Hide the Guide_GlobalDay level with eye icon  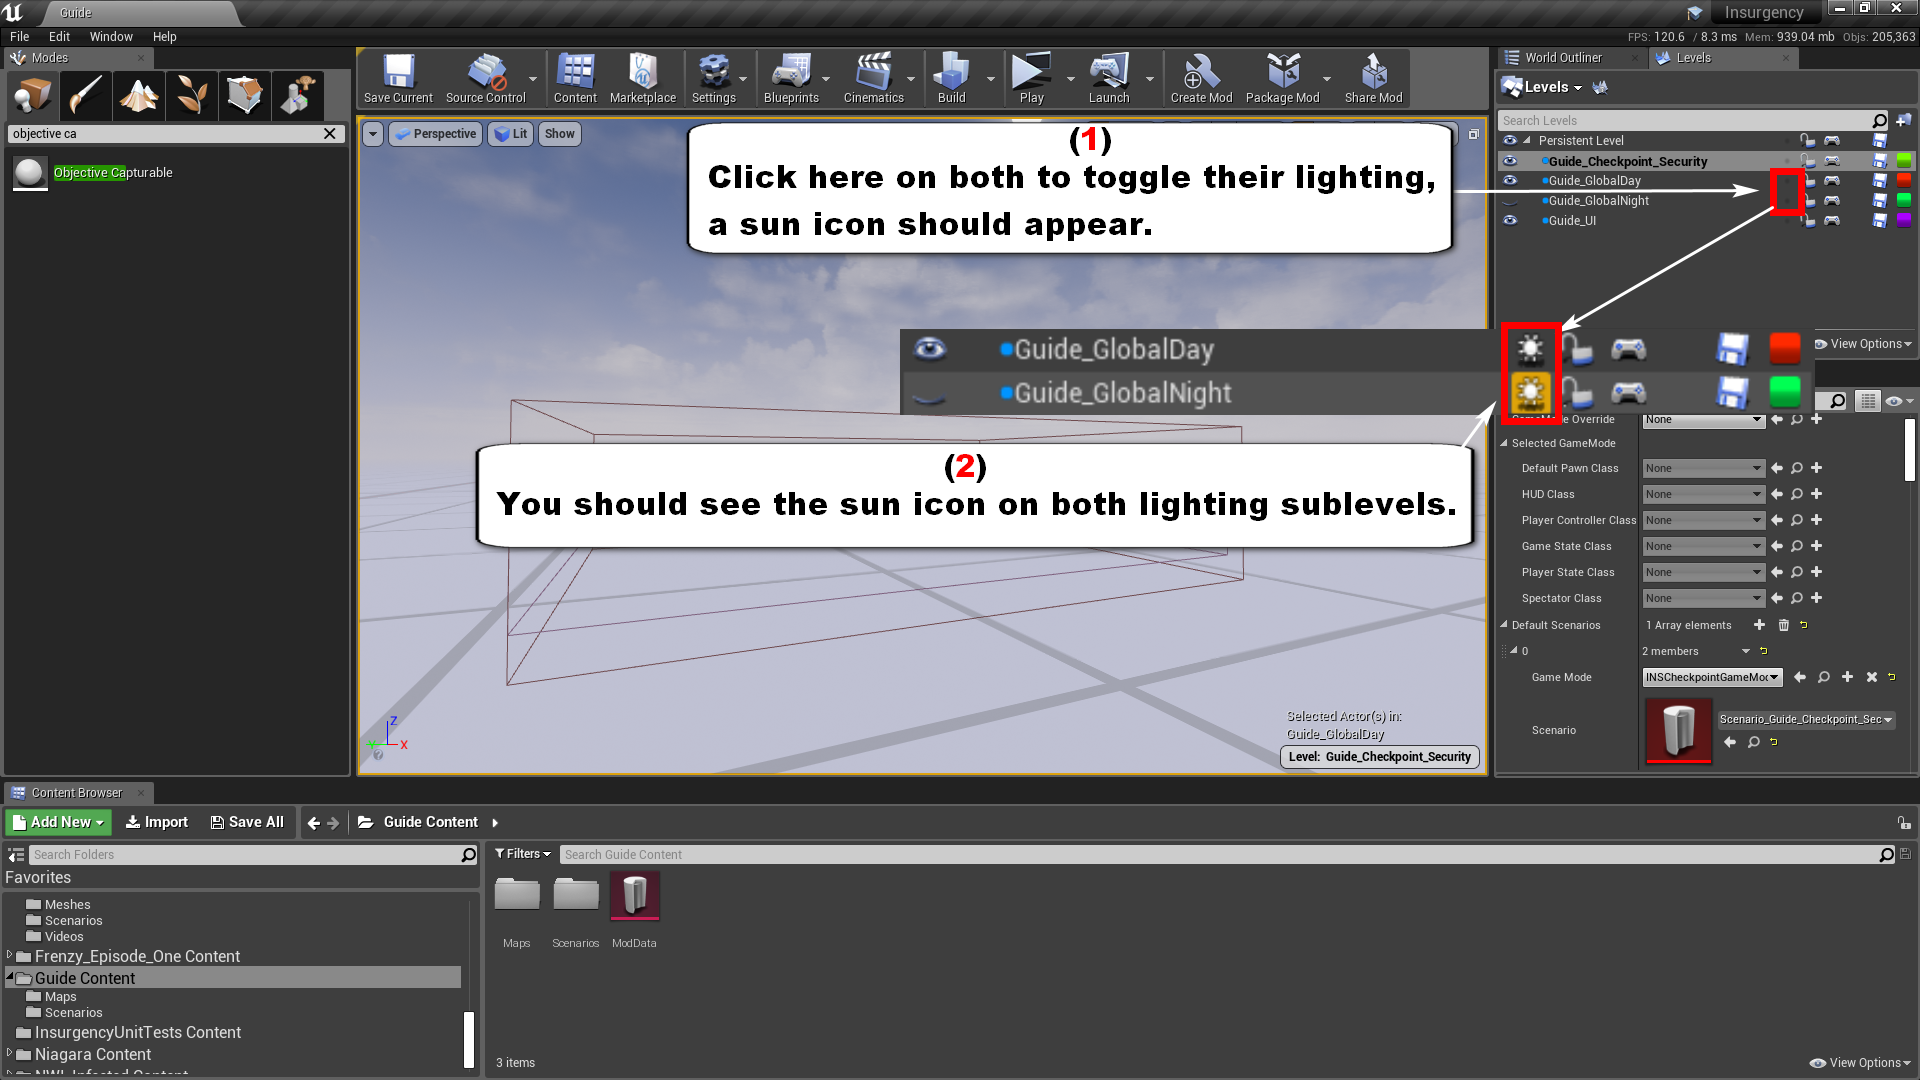pyautogui.click(x=1510, y=181)
